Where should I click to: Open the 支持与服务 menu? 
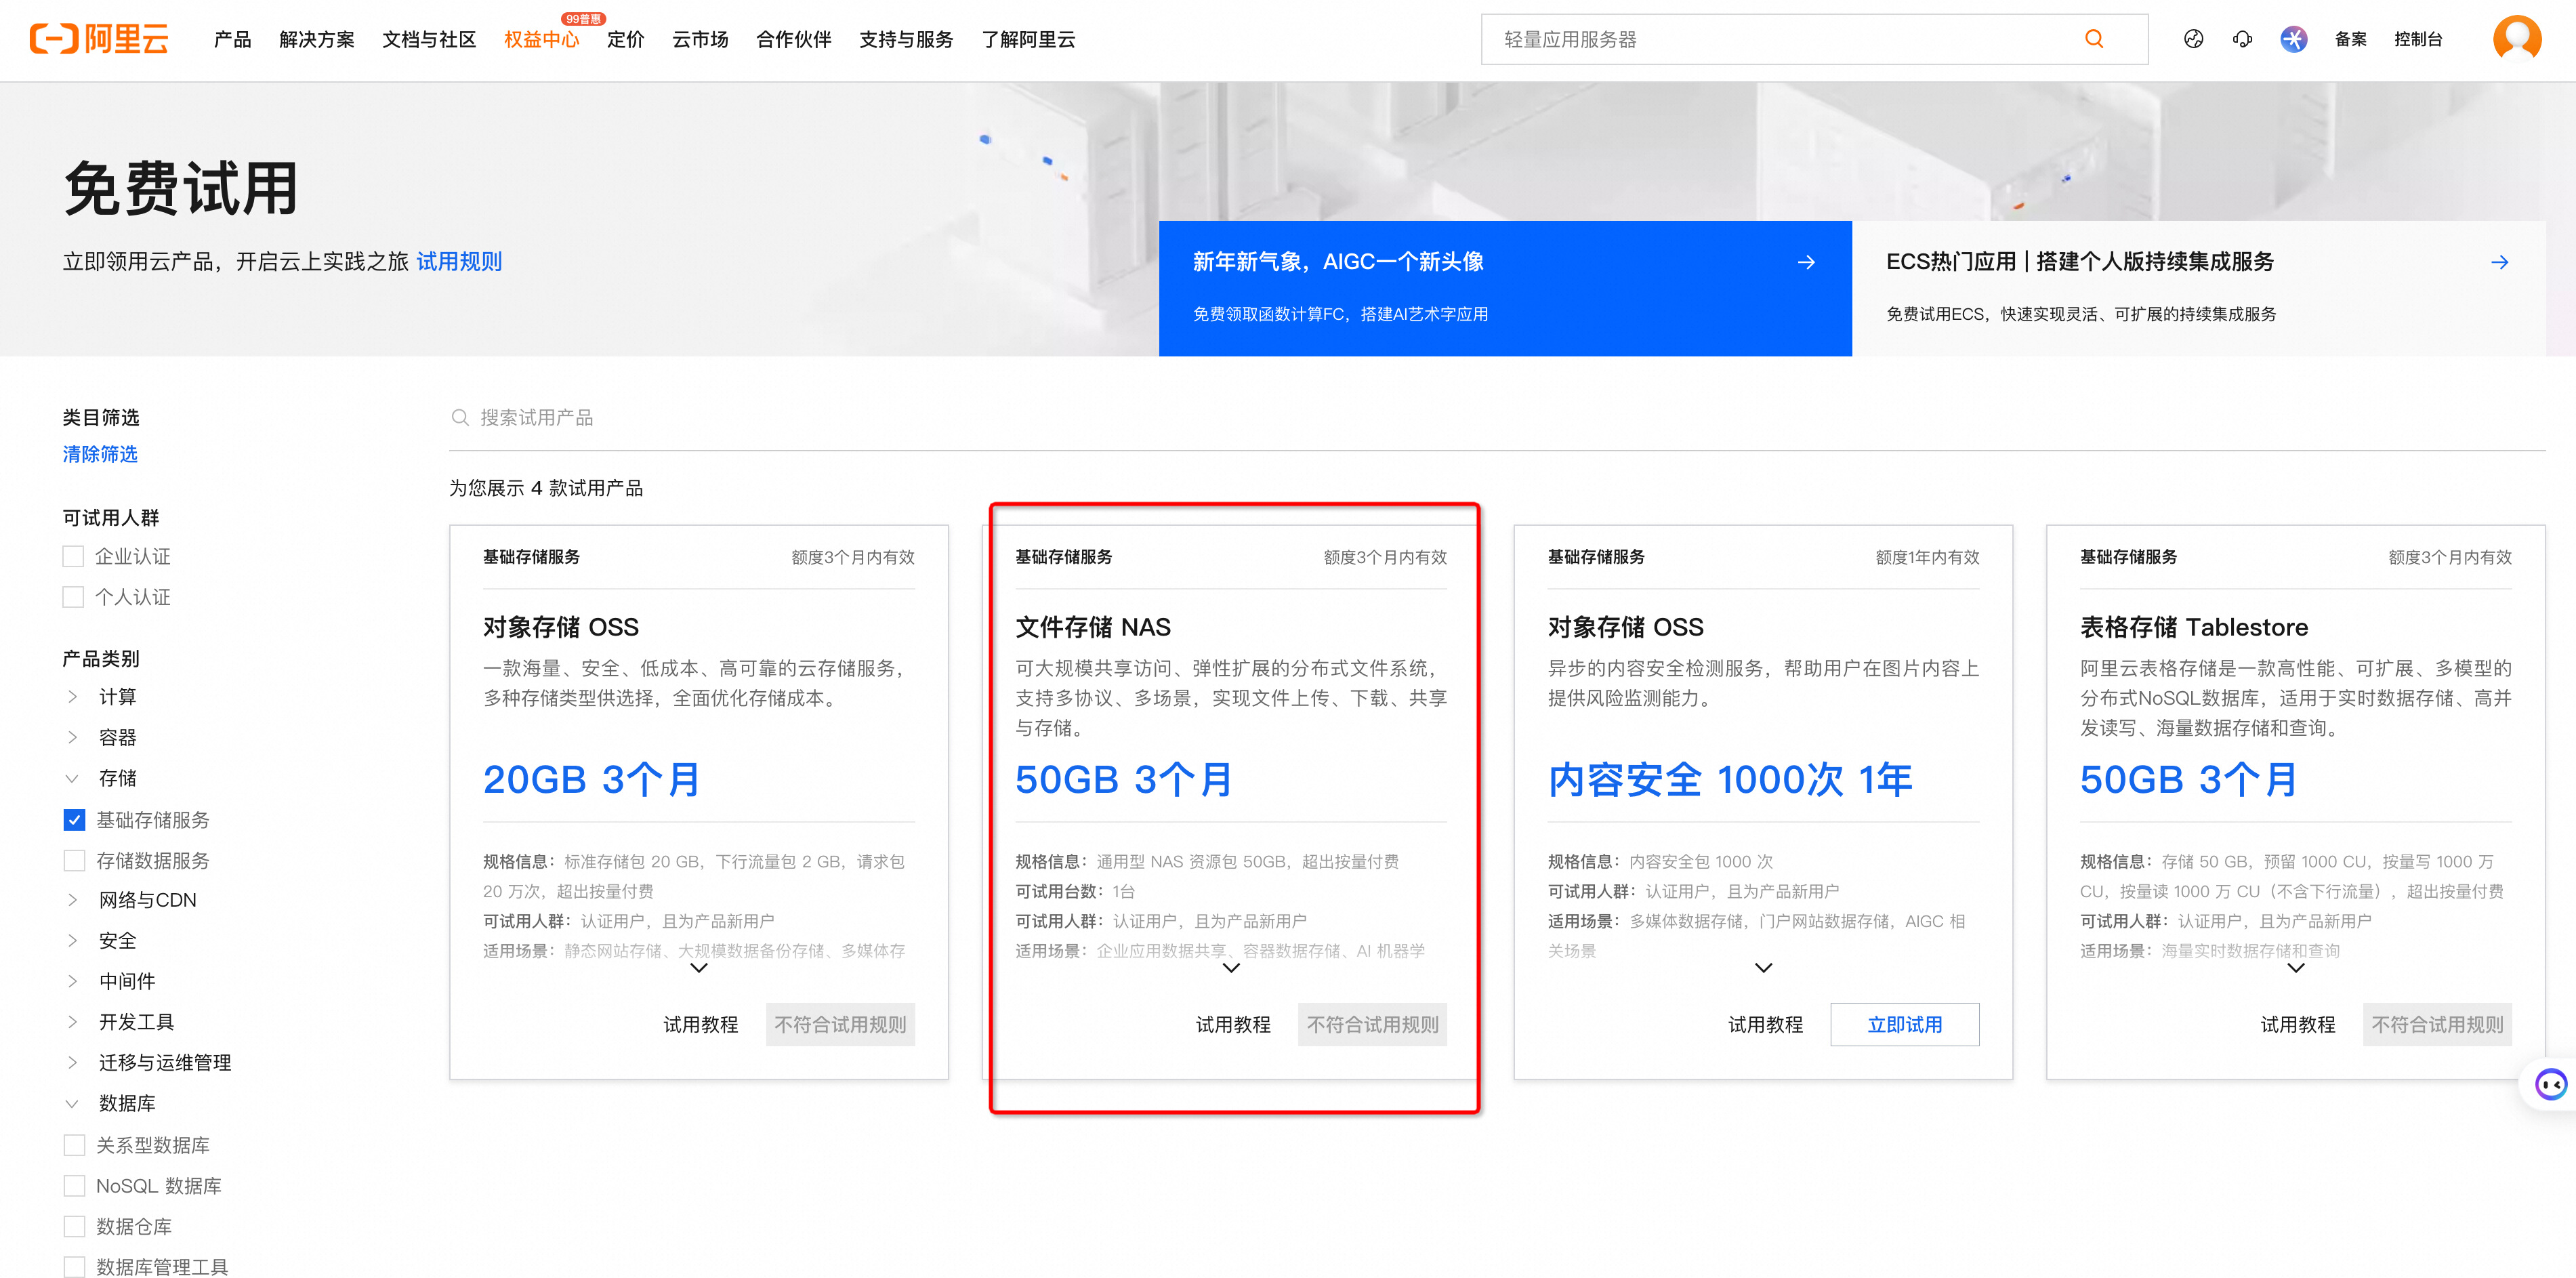(906, 39)
